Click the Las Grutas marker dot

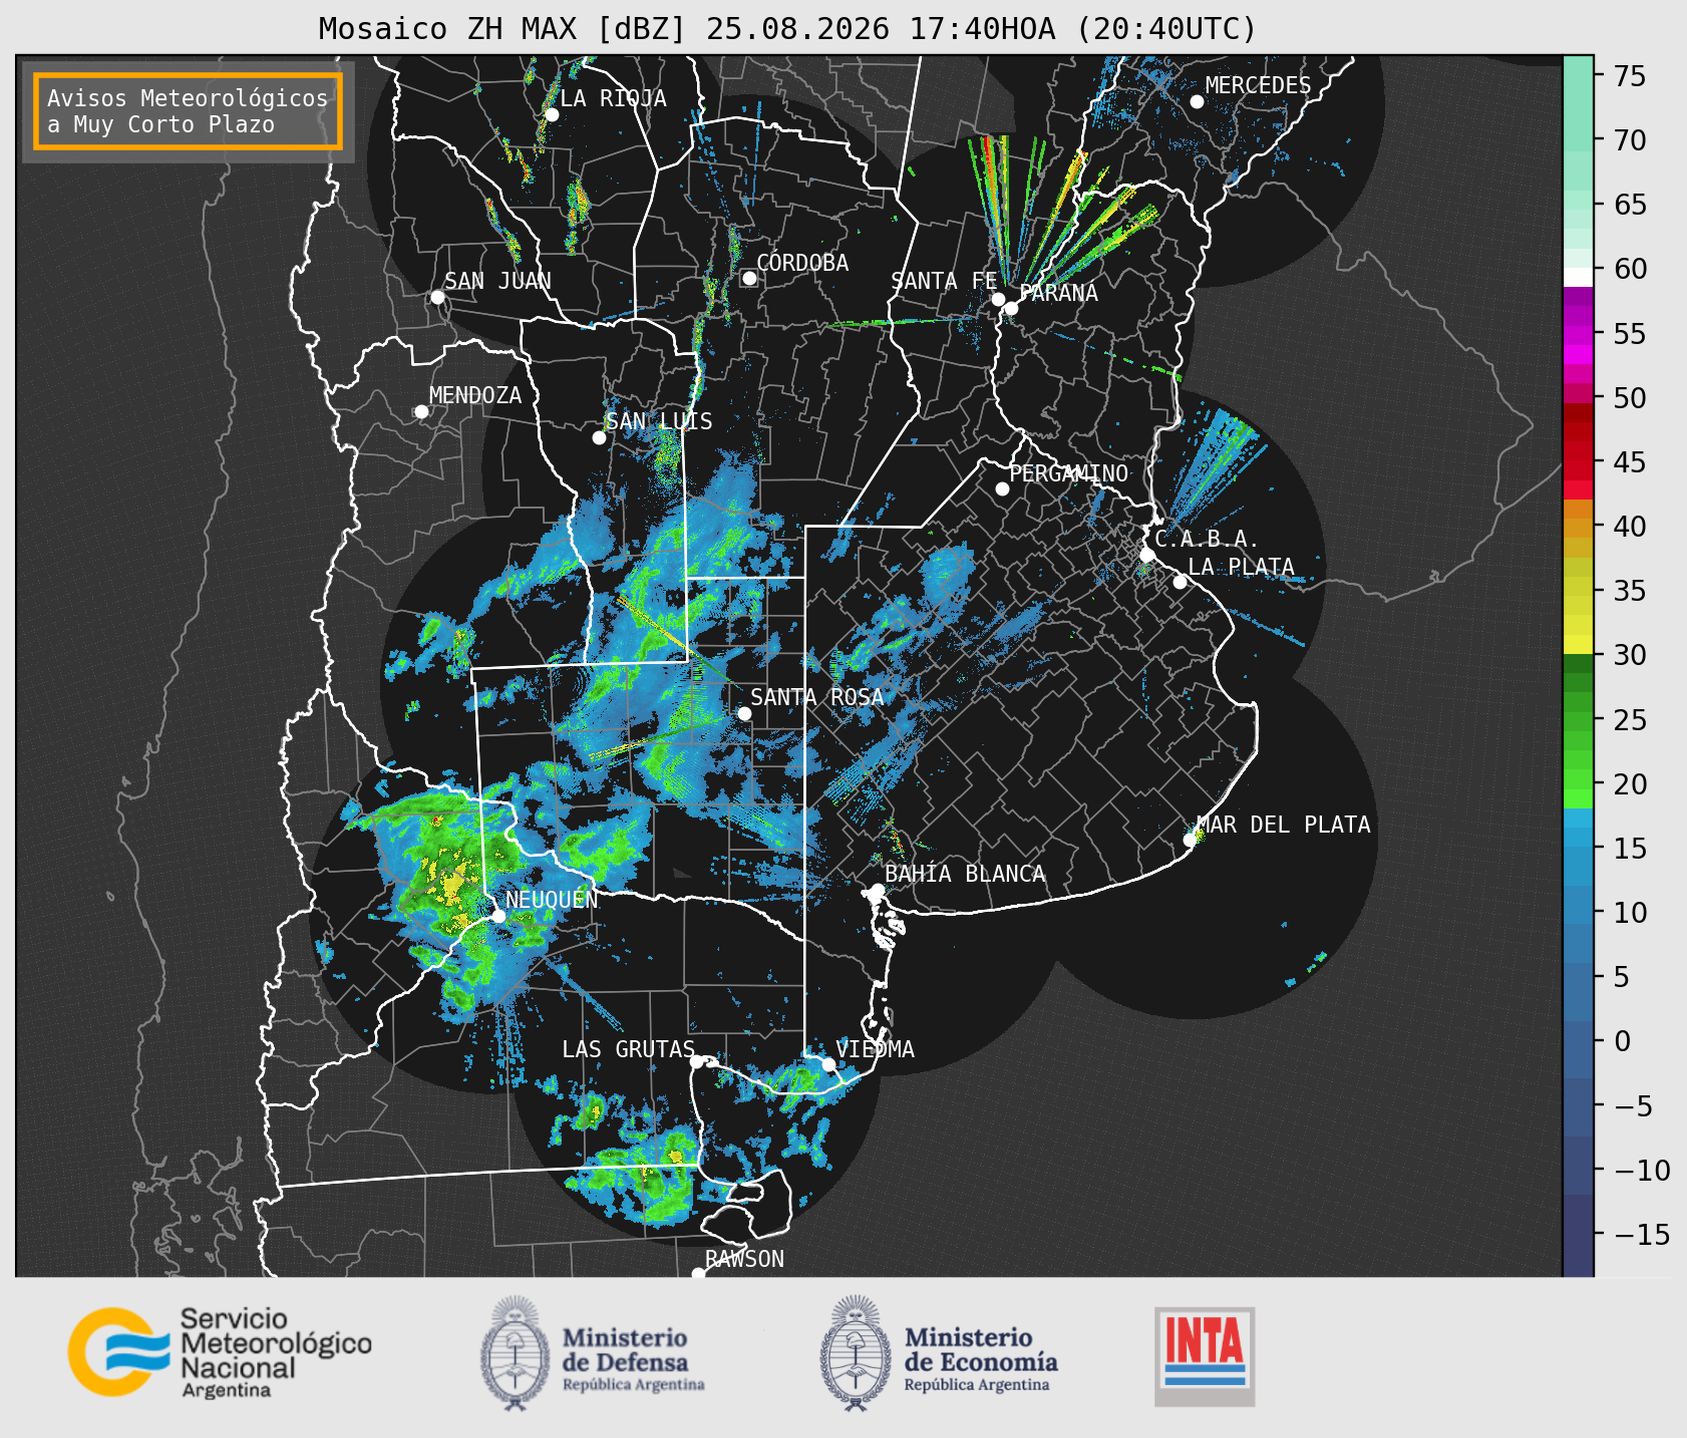[697, 1061]
